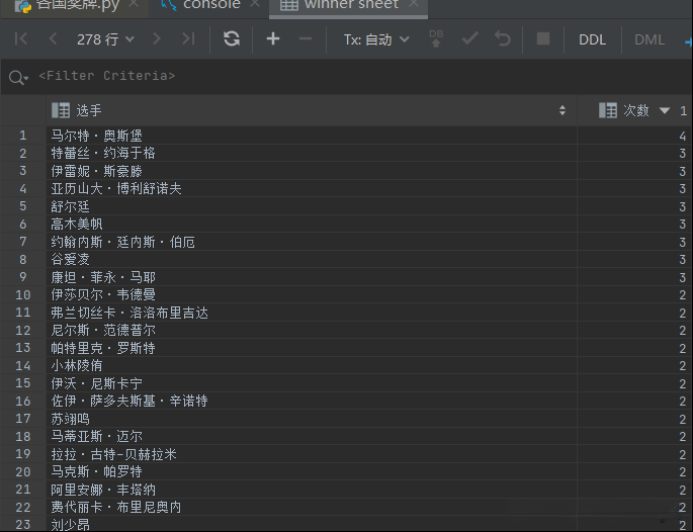Delete selected row with minus icon

click(305, 39)
